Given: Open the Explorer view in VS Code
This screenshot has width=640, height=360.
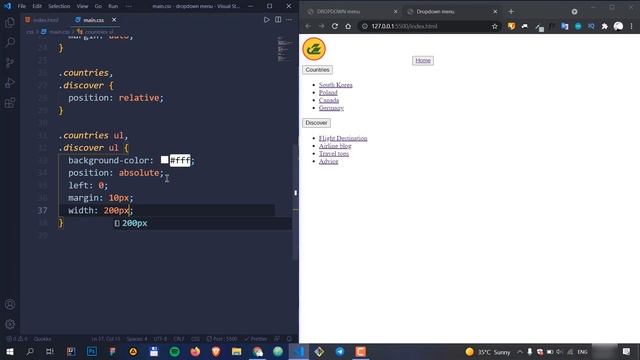Looking at the screenshot, I should (x=10, y=22).
